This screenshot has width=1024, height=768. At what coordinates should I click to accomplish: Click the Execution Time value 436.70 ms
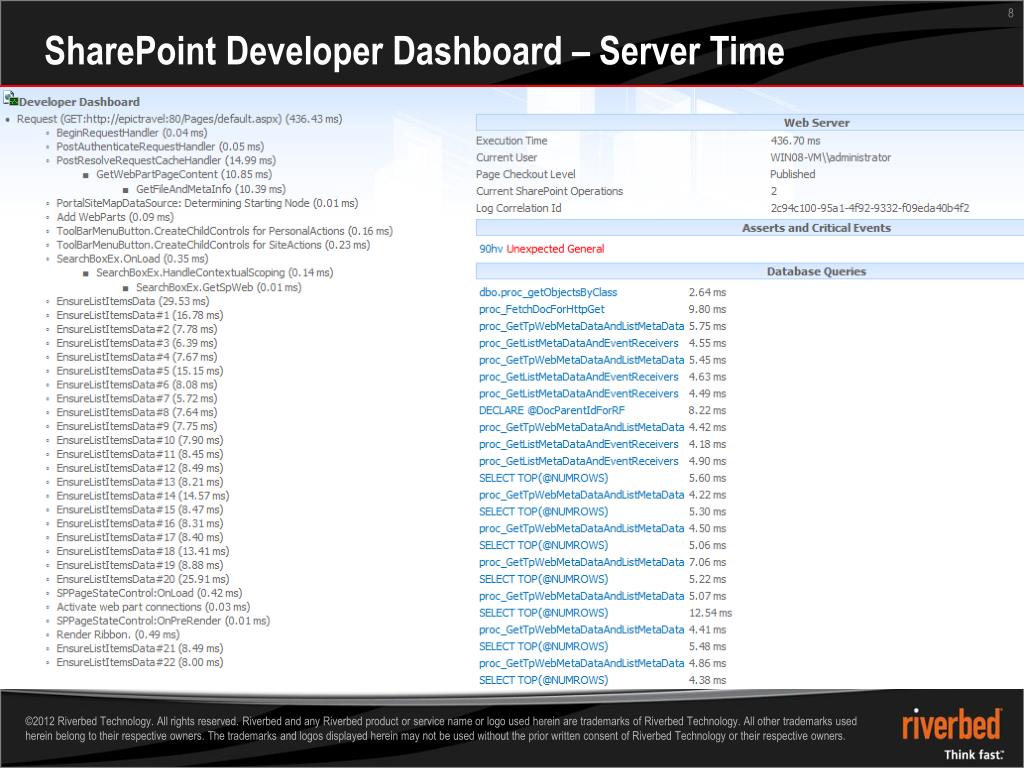(795, 140)
